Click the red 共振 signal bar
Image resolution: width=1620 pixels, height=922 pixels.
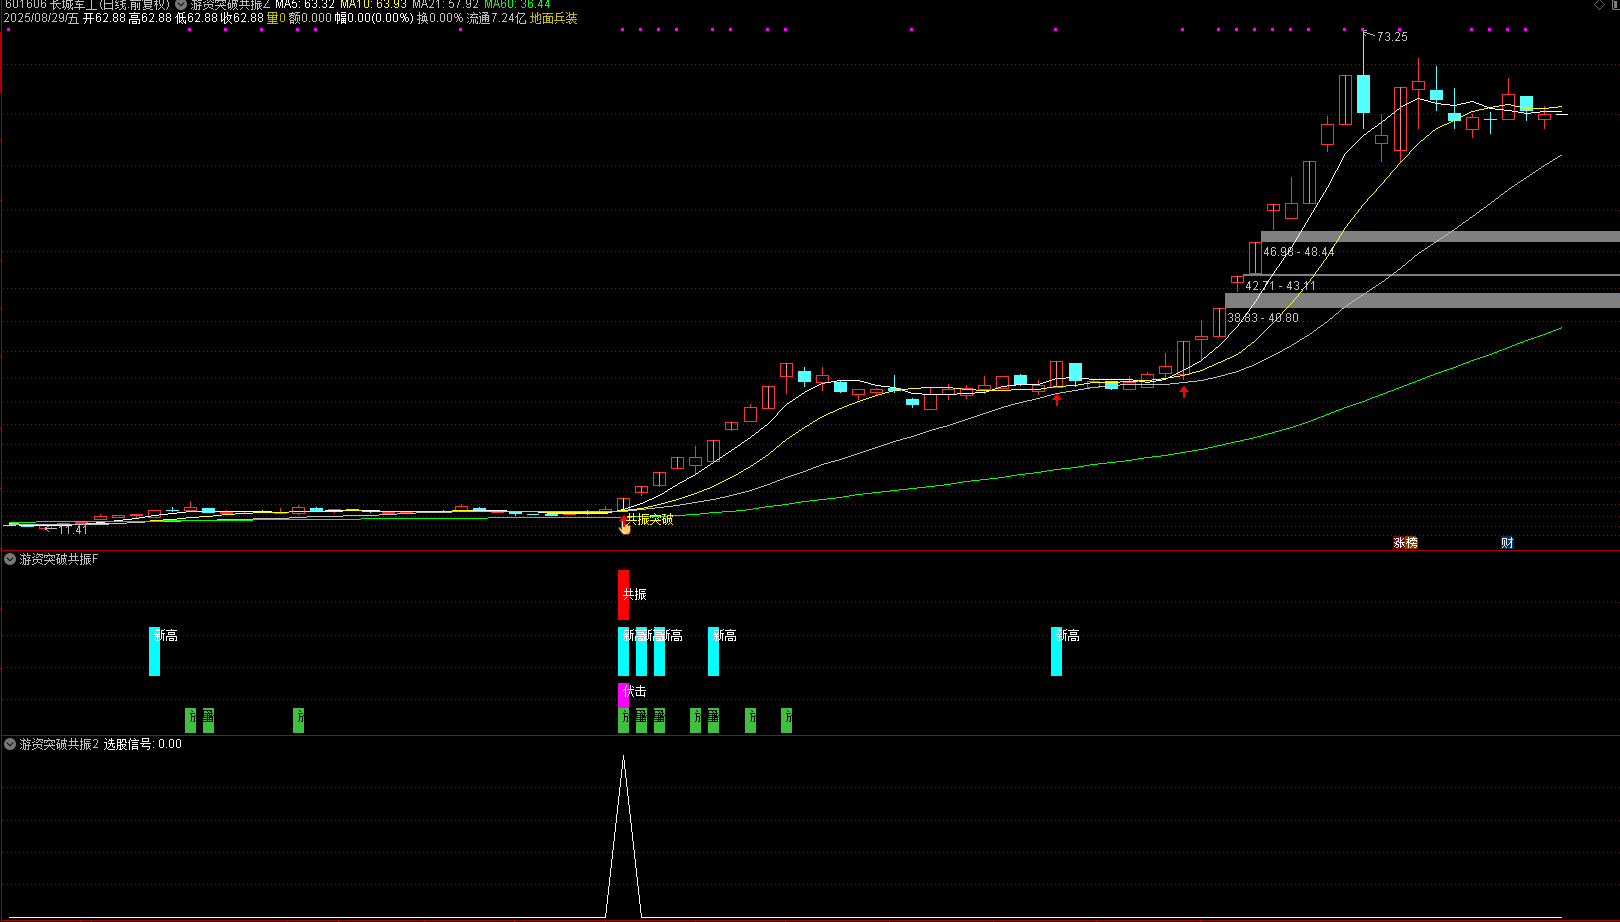[x=623, y=594]
